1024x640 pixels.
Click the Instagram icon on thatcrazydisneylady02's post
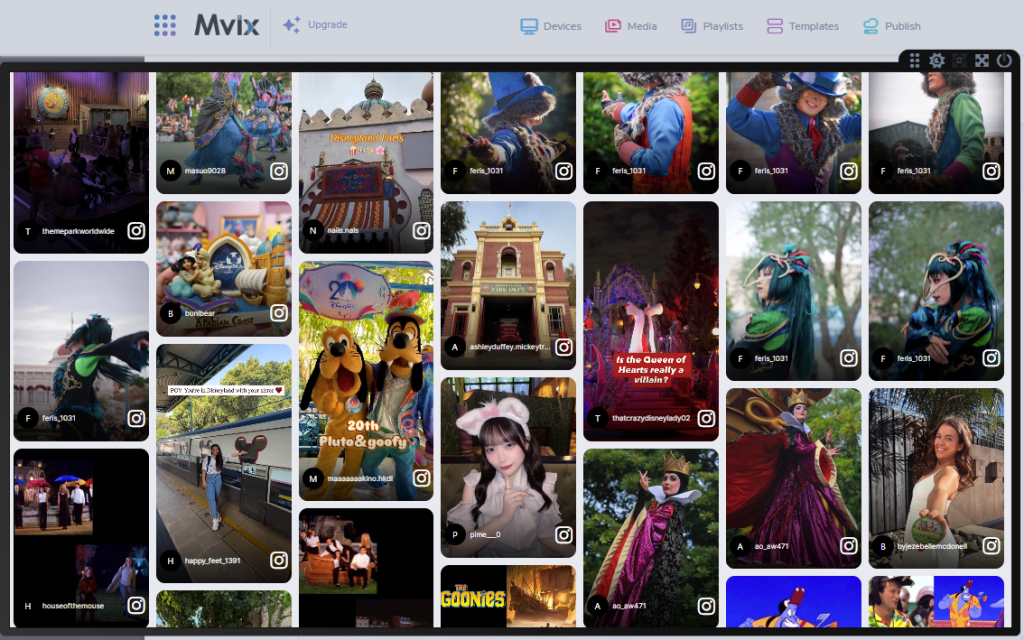point(706,418)
